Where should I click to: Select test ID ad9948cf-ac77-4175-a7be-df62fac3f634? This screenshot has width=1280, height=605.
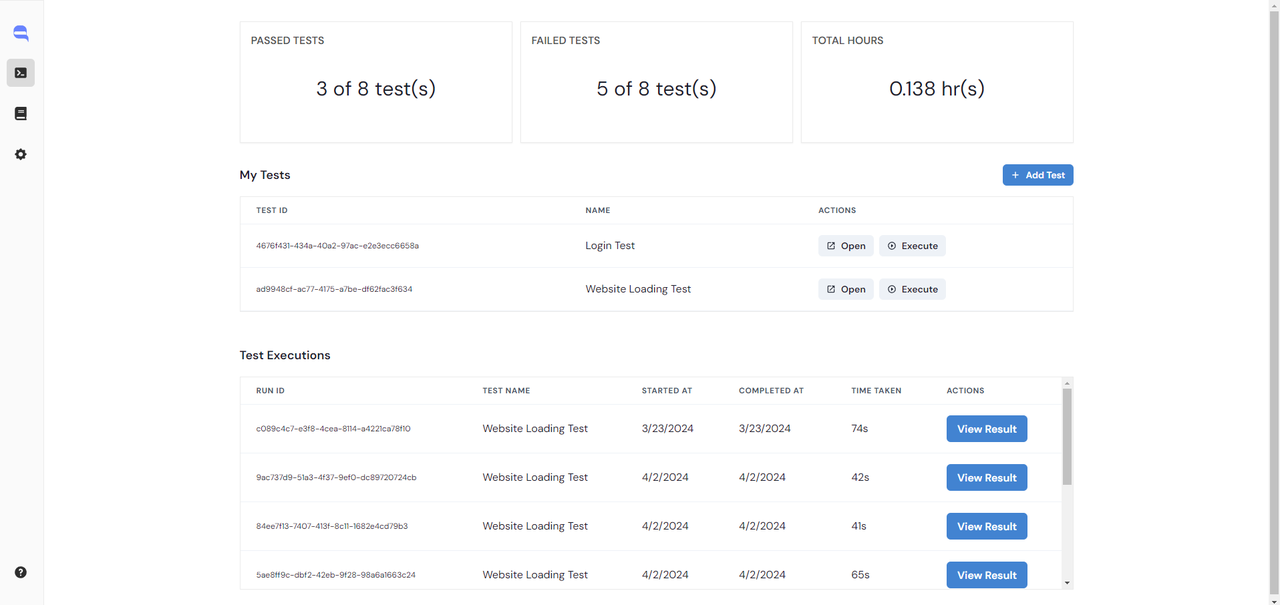(x=334, y=289)
